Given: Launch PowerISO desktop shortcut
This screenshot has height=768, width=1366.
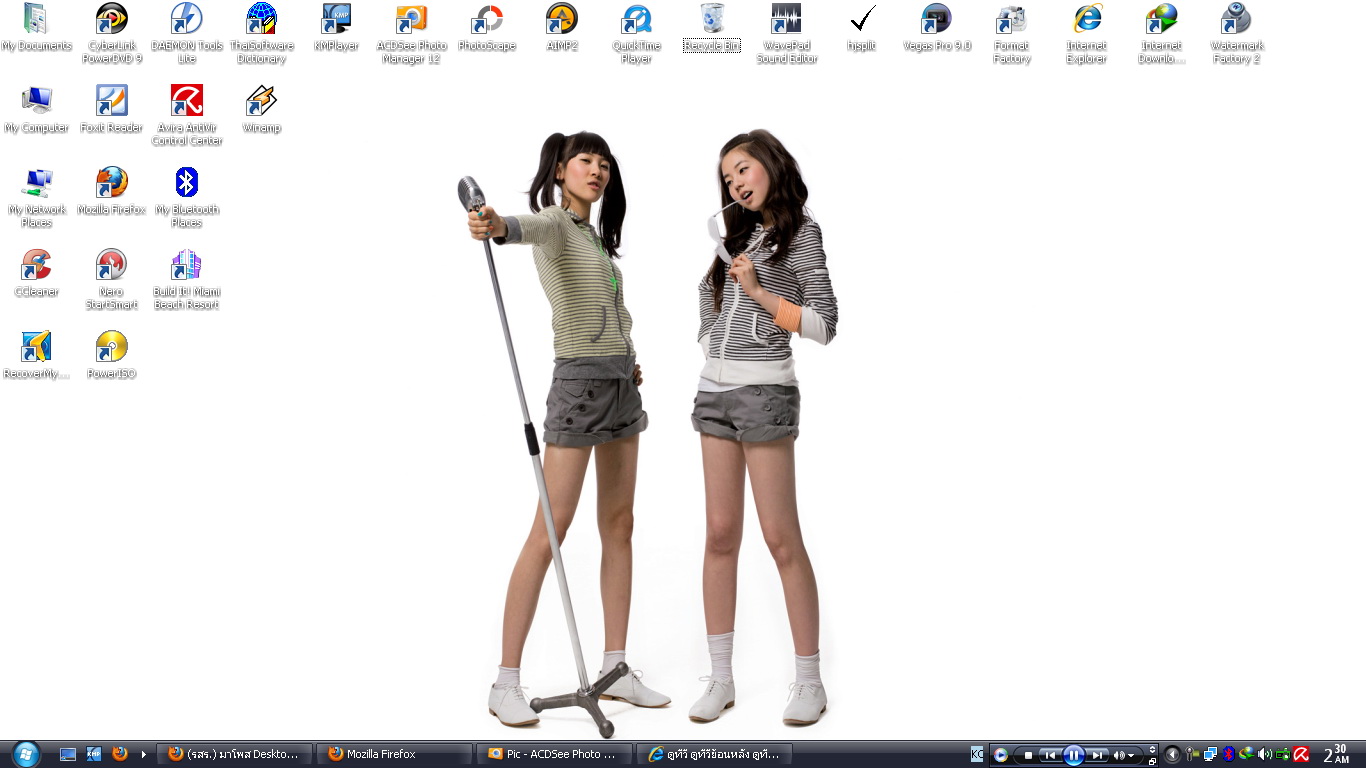Looking at the screenshot, I should (112, 356).
